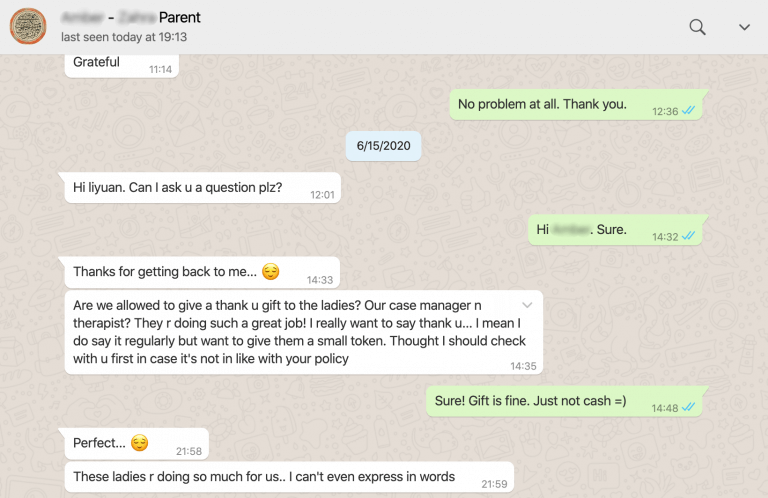This screenshot has width=768, height=498.
Task: Open the chat menu chevron in the header
Action: click(744, 27)
